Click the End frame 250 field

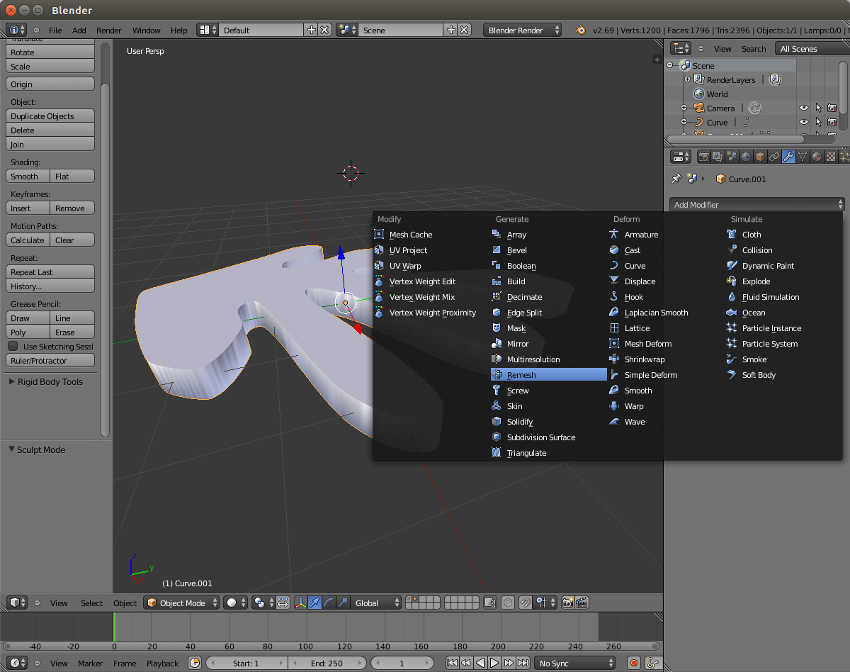click(x=326, y=663)
